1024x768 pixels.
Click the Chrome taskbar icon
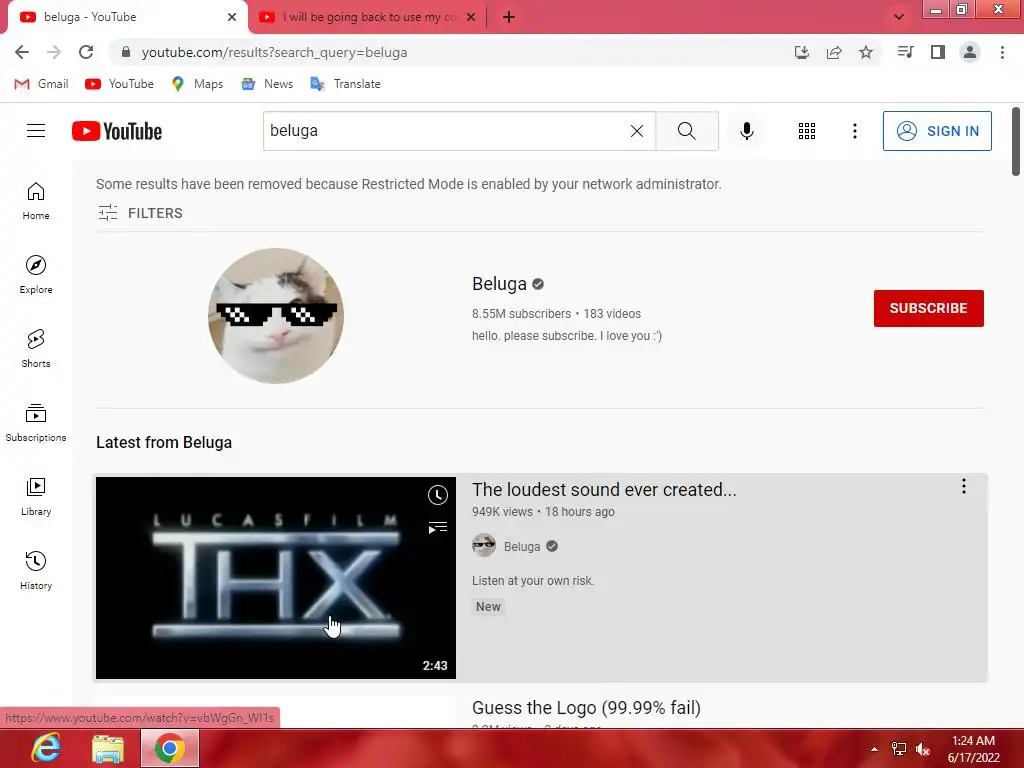coord(169,748)
